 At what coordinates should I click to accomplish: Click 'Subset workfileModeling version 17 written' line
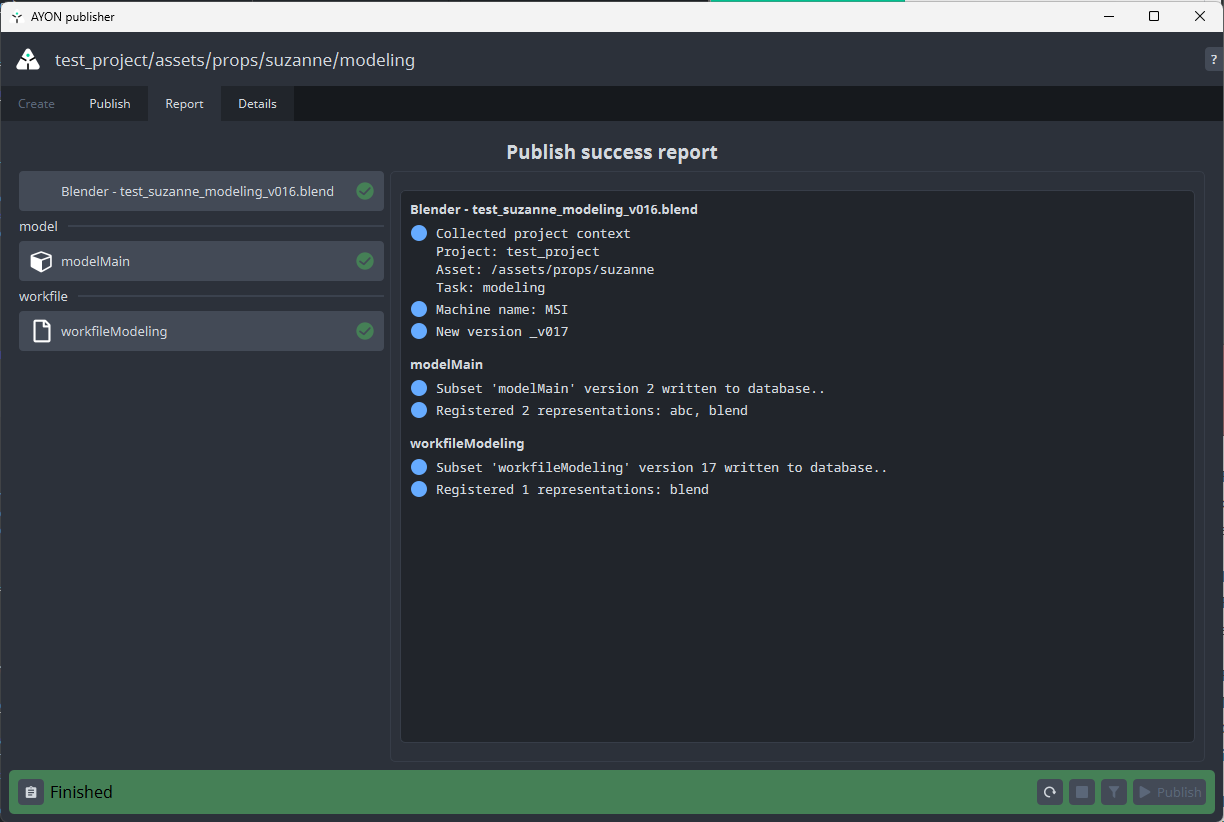662,468
